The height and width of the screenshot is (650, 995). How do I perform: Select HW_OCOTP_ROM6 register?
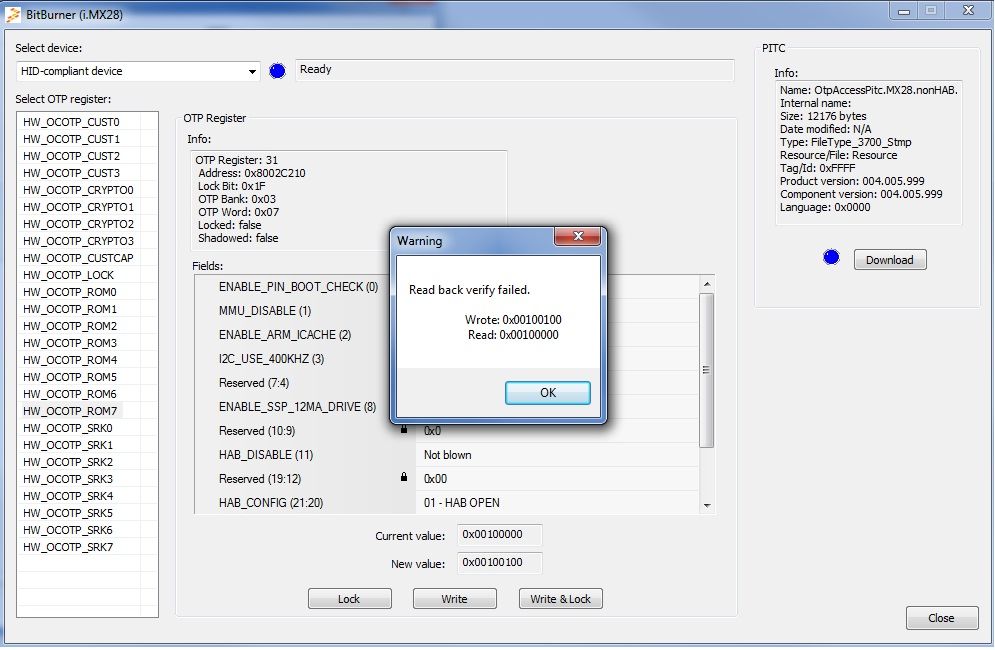point(70,394)
